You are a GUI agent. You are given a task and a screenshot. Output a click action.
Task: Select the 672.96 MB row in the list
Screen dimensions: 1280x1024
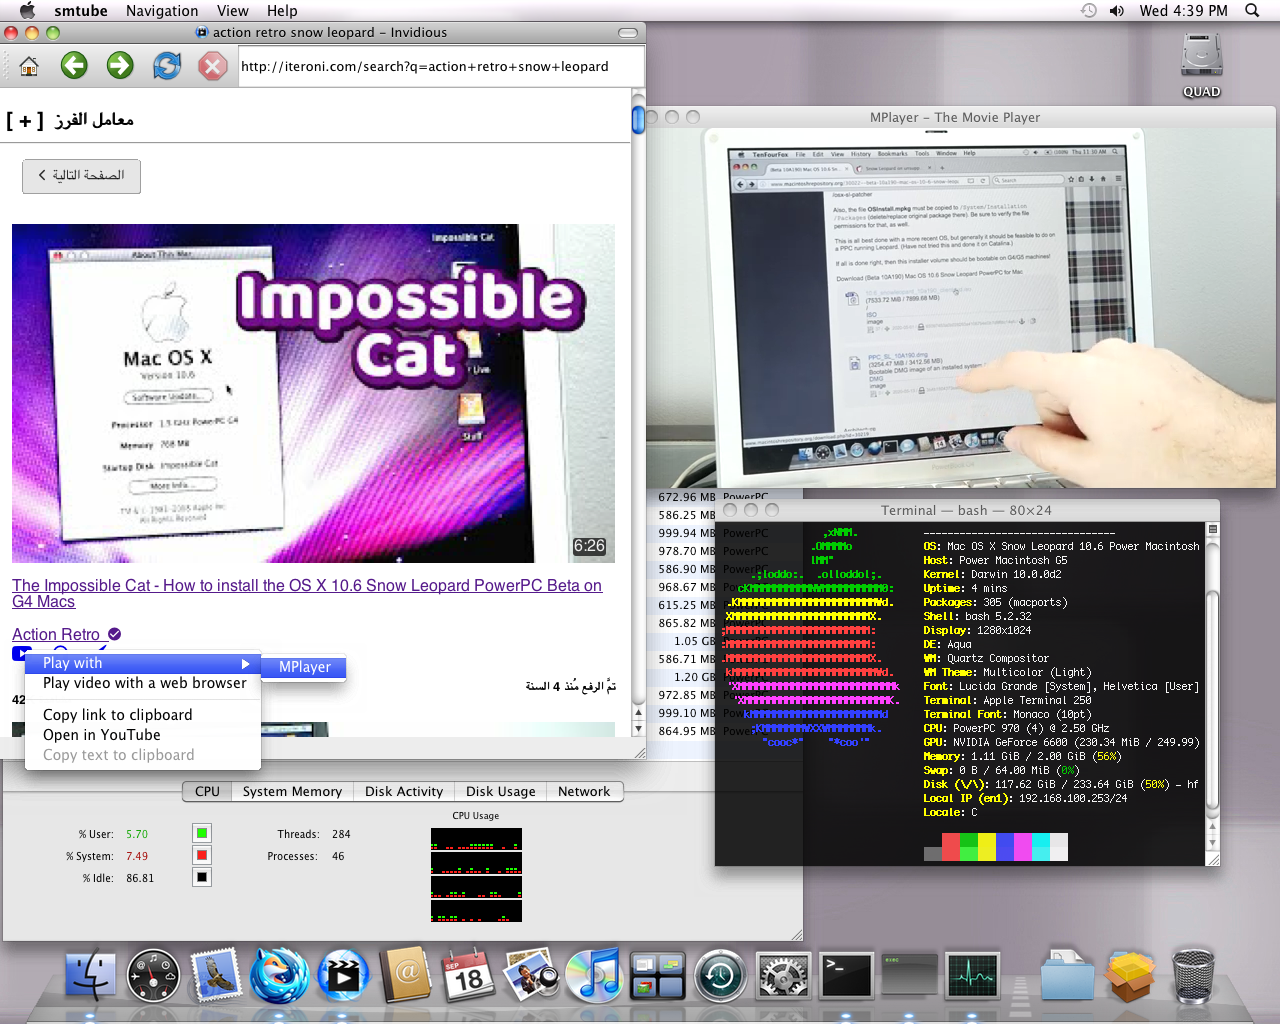(724, 497)
